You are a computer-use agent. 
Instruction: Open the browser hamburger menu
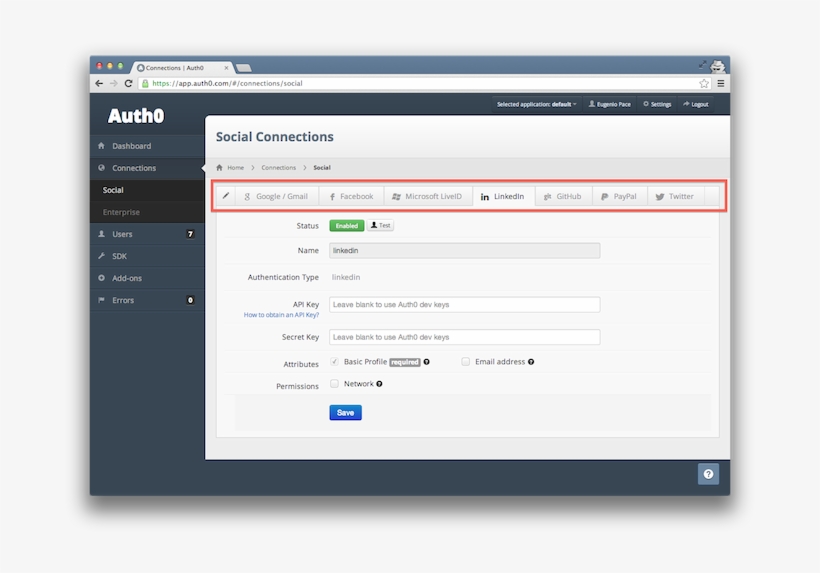721,83
